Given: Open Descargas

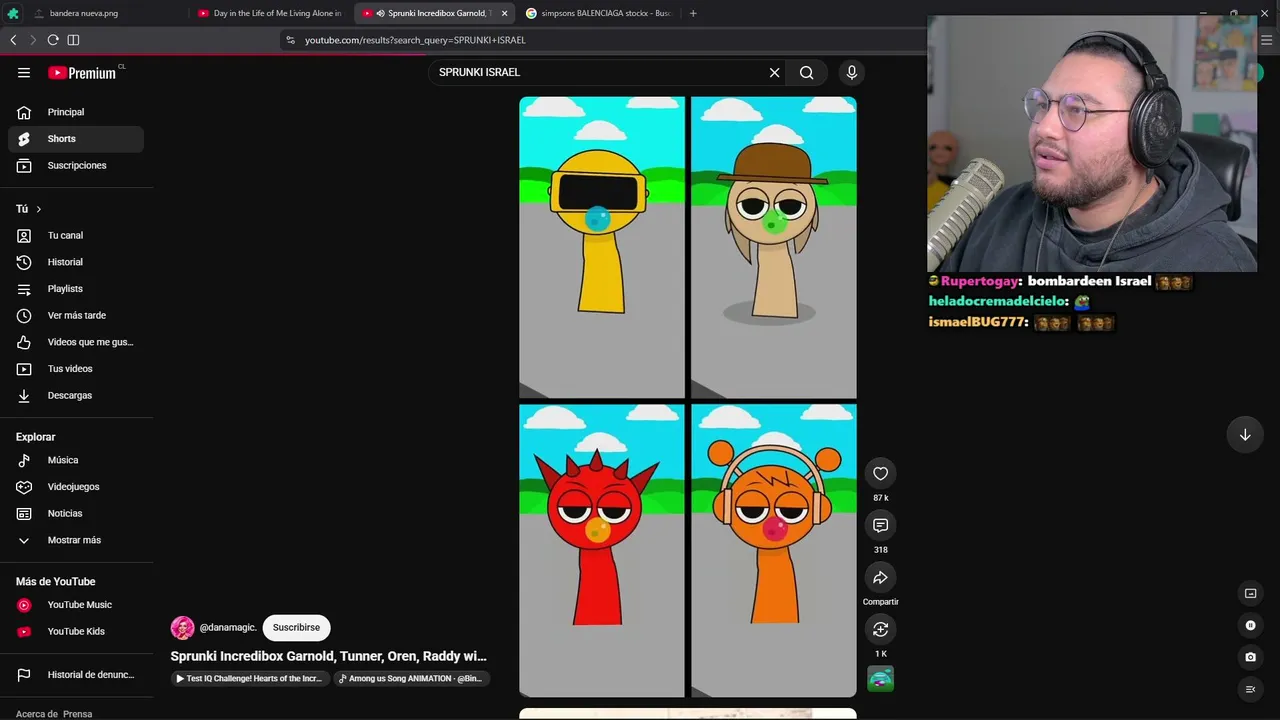Looking at the screenshot, I should click(x=76, y=395).
